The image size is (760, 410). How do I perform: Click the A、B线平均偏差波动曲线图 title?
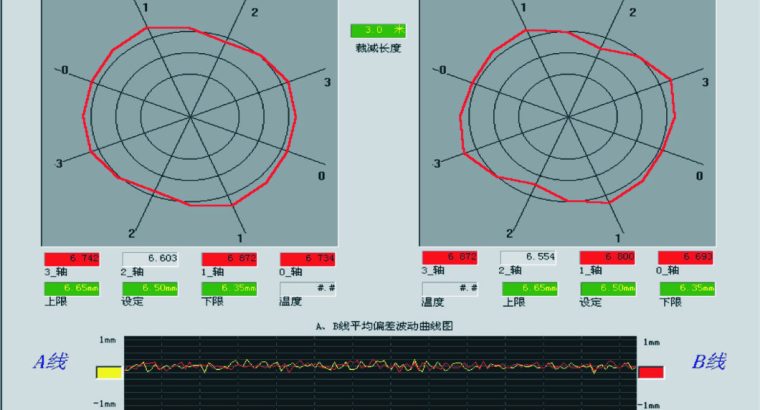coord(384,326)
